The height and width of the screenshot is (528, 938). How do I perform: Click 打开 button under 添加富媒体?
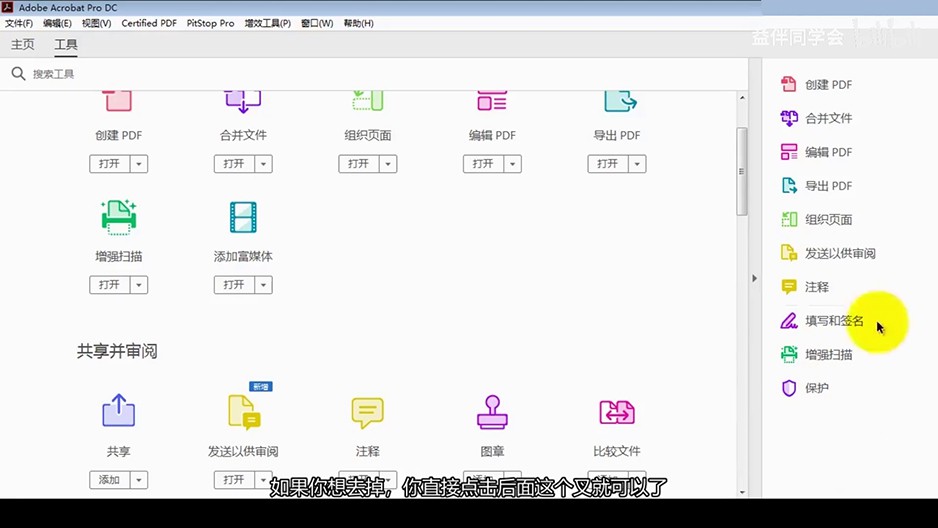[x=234, y=285]
